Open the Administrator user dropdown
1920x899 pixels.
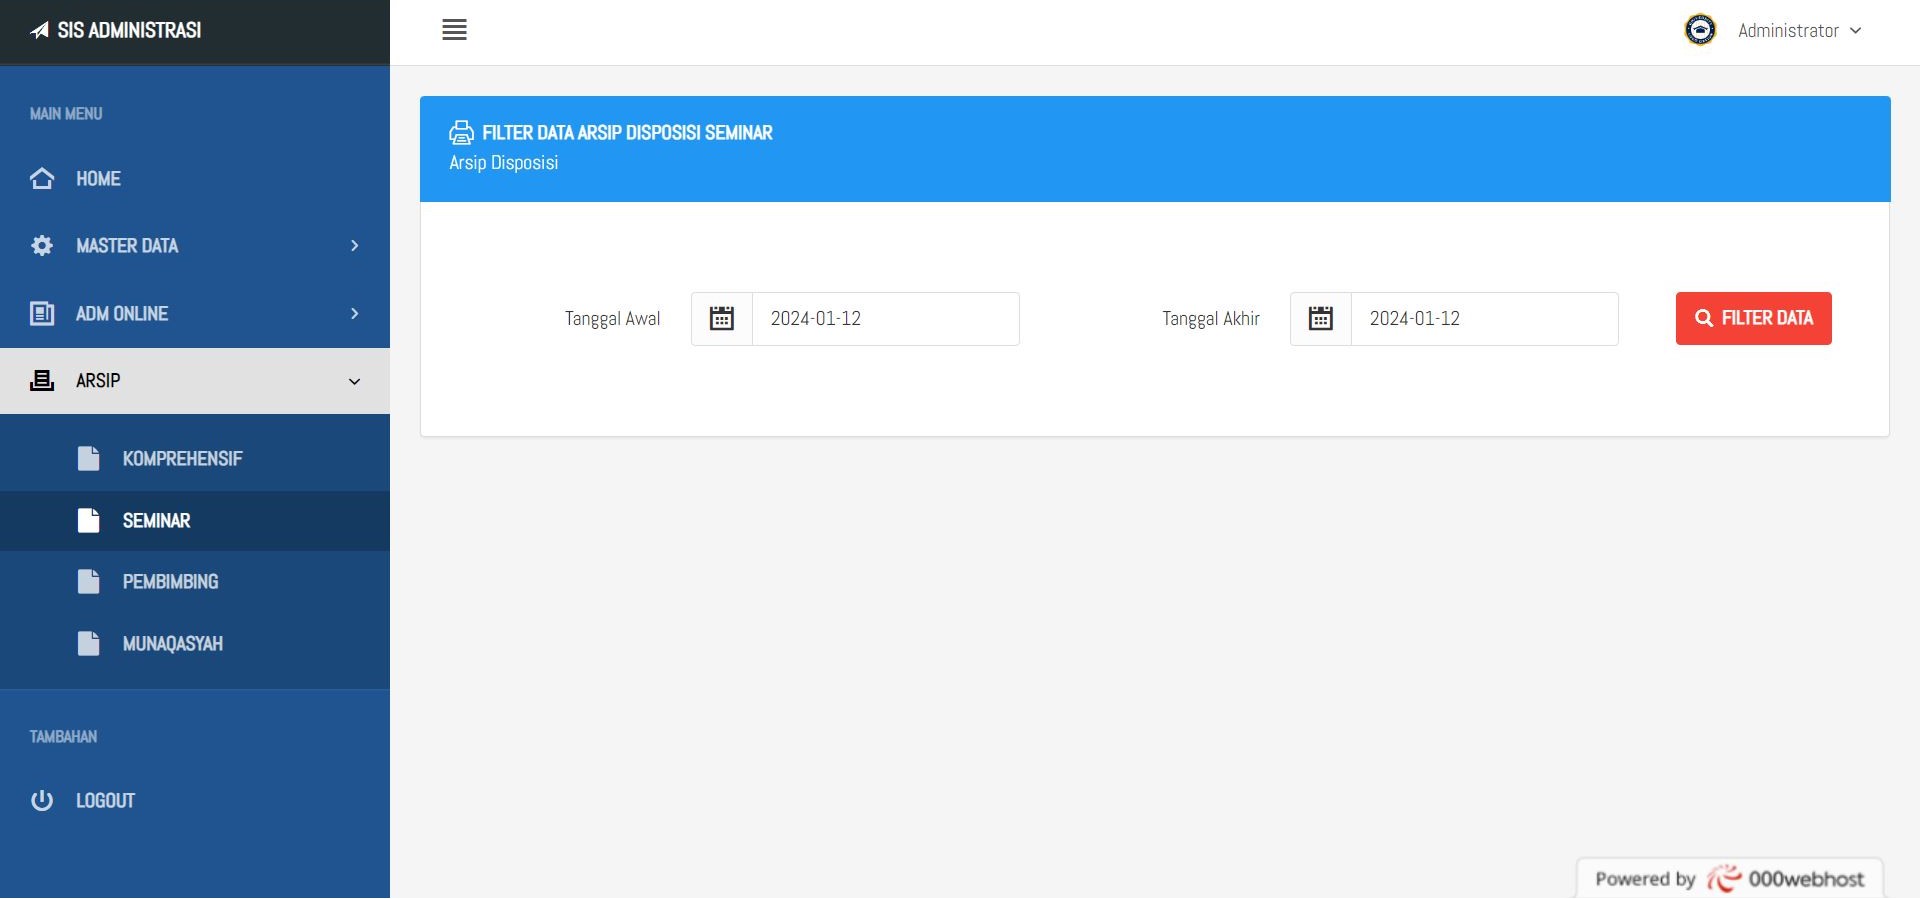pos(1799,31)
